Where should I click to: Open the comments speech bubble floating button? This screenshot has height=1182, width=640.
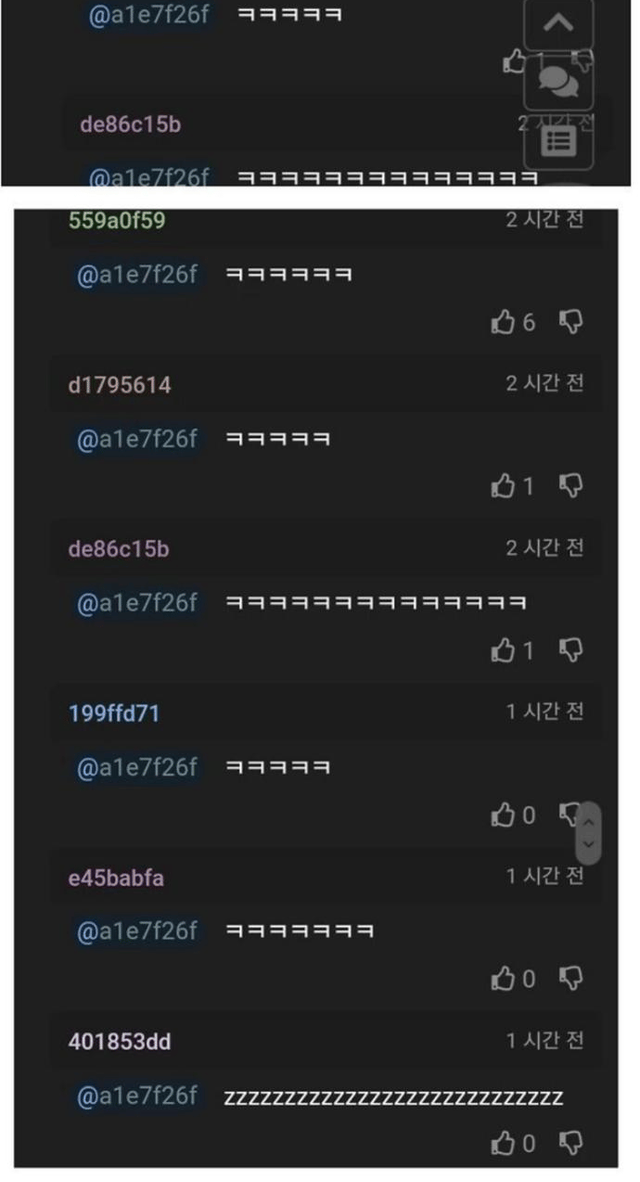(559, 81)
